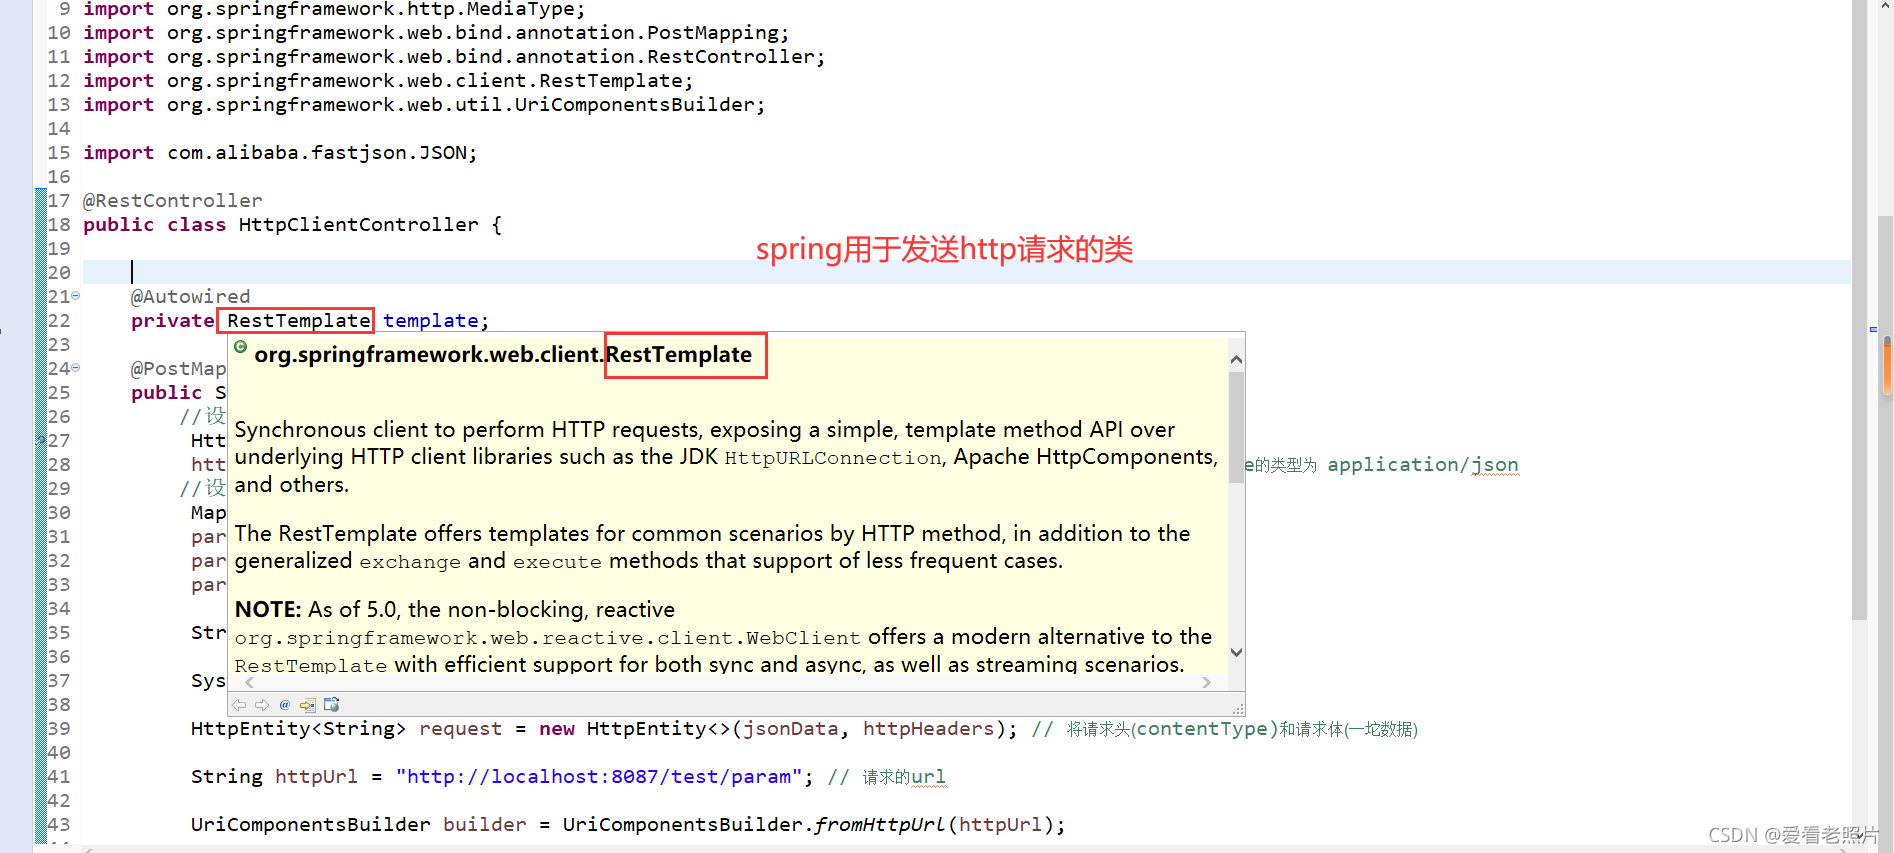Click Javadoc popup vertical scrollbar thumb
Image resolution: width=1894 pixels, height=853 pixels.
pyautogui.click(x=1236, y=427)
